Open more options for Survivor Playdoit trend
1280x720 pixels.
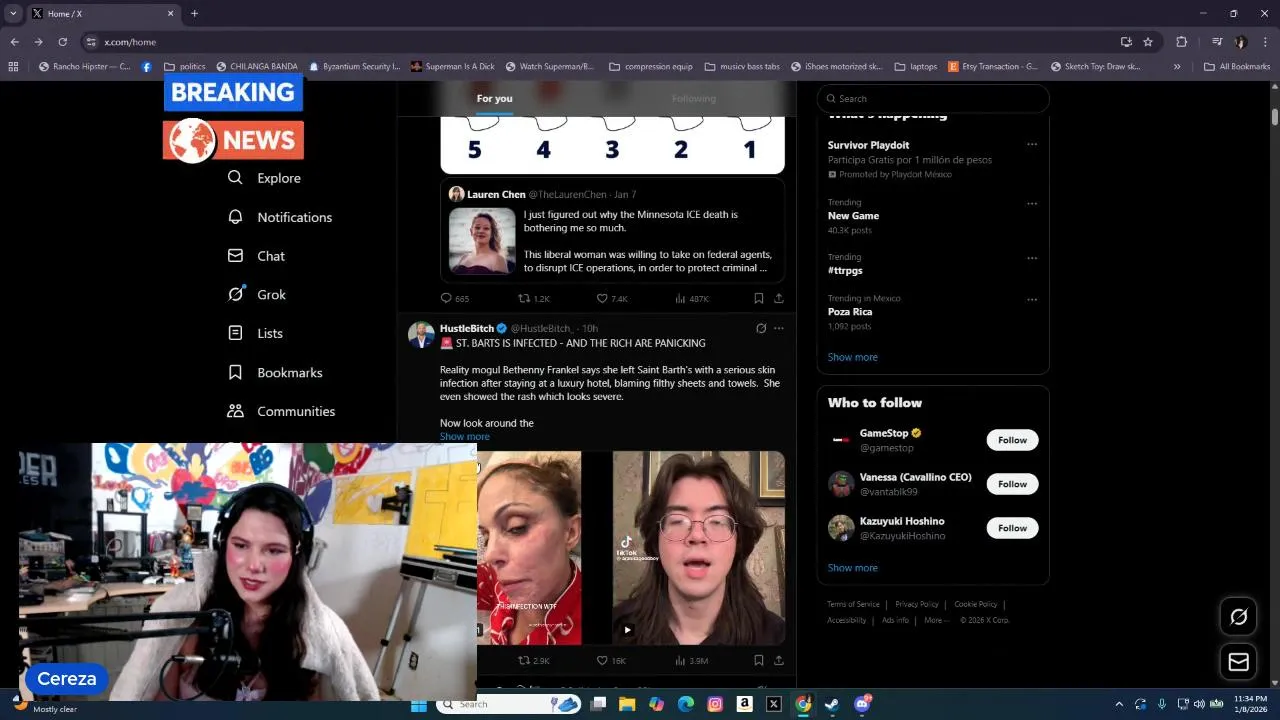1032,144
